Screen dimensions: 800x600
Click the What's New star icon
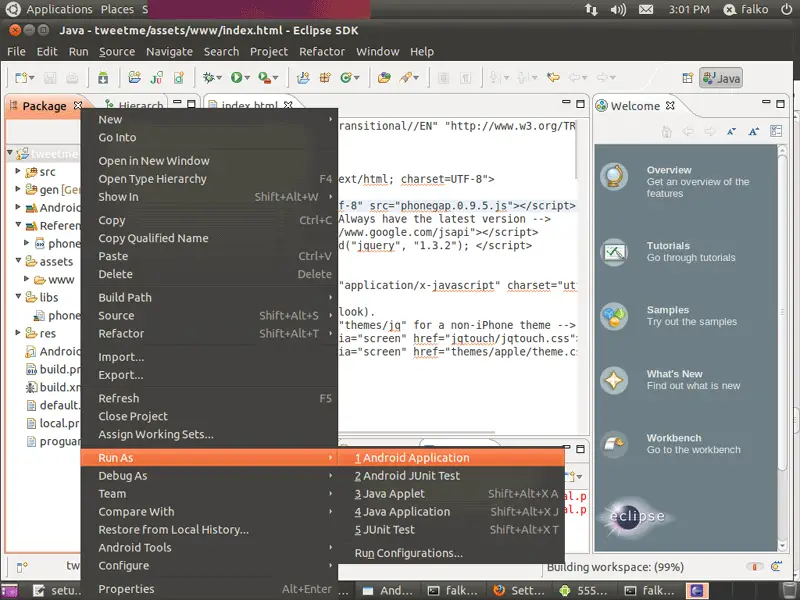614,380
